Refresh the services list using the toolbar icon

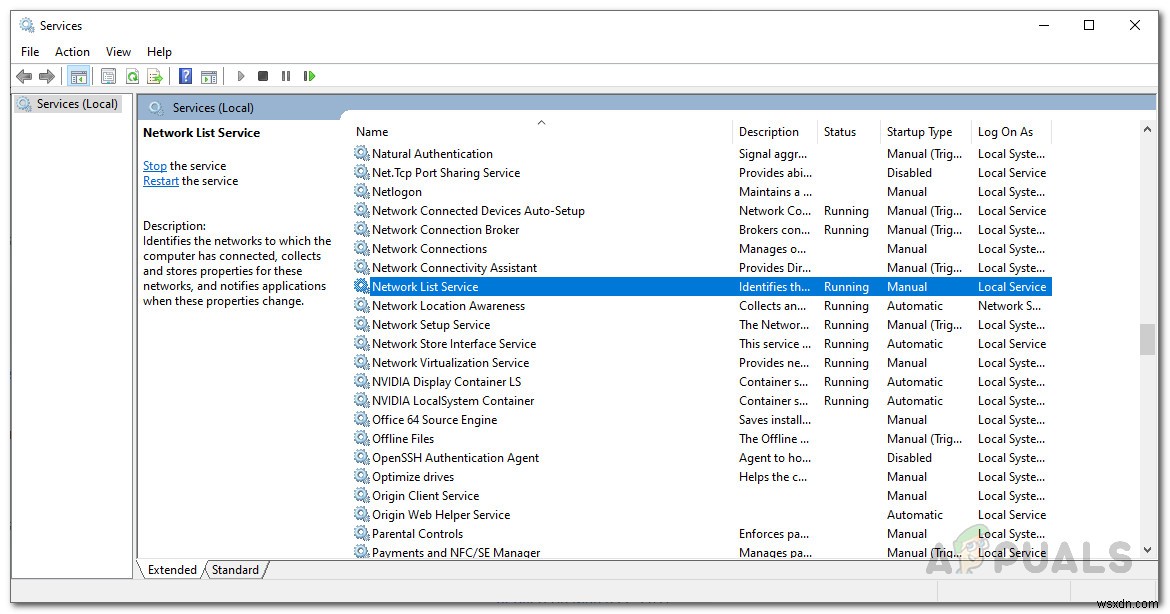coord(132,75)
